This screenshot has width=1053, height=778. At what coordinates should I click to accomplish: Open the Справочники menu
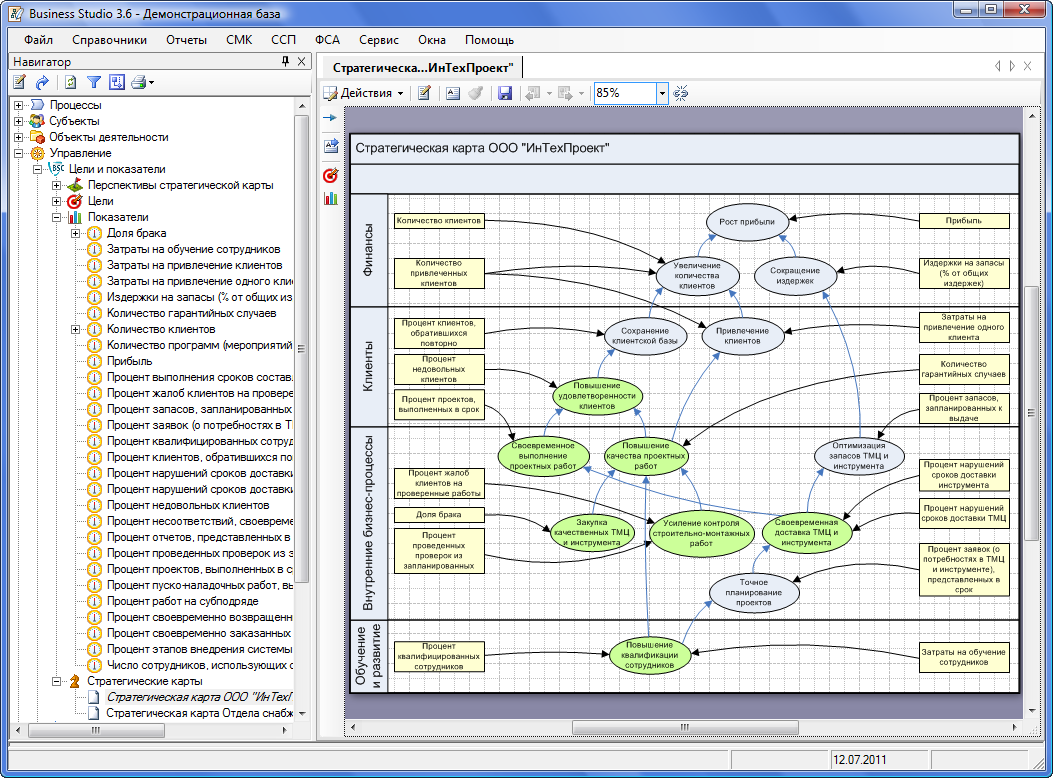[109, 40]
